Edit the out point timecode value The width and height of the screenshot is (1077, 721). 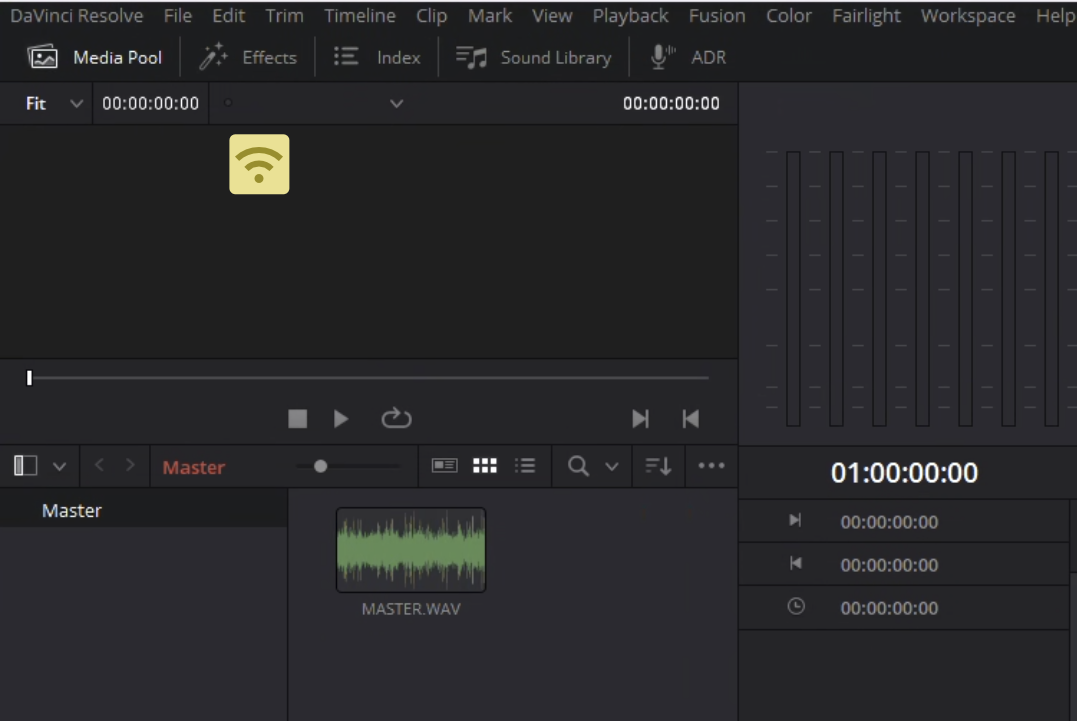(x=889, y=565)
